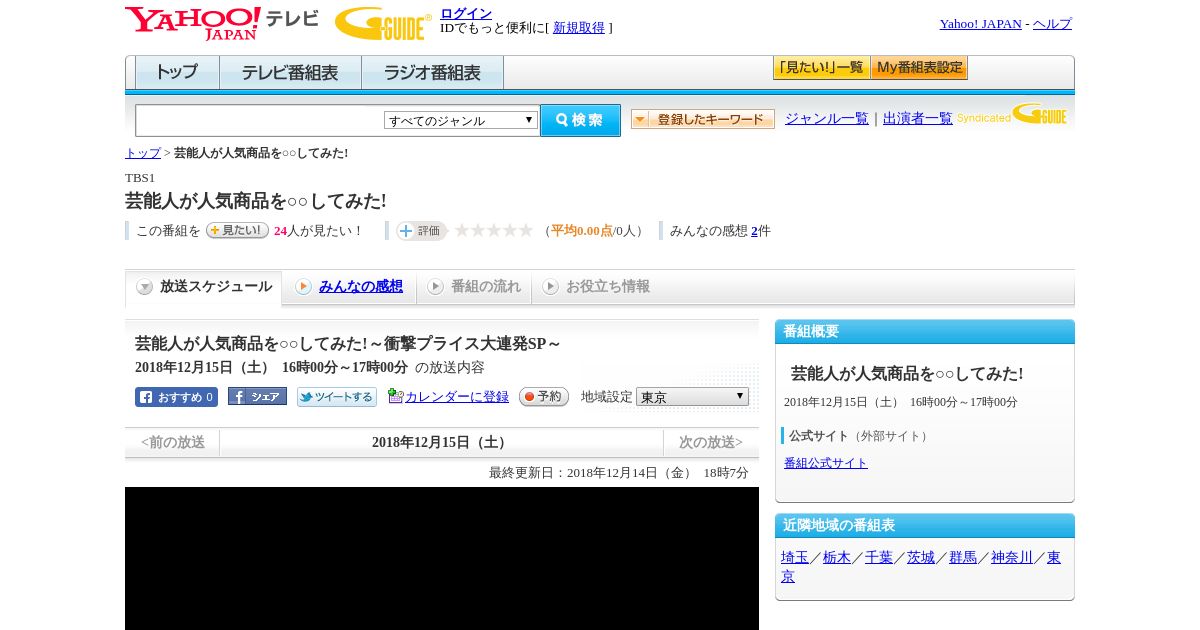The height and width of the screenshot is (630, 1200).
Task: Click the Facebook おすすめ button
Action: pyautogui.click(x=176, y=397)
